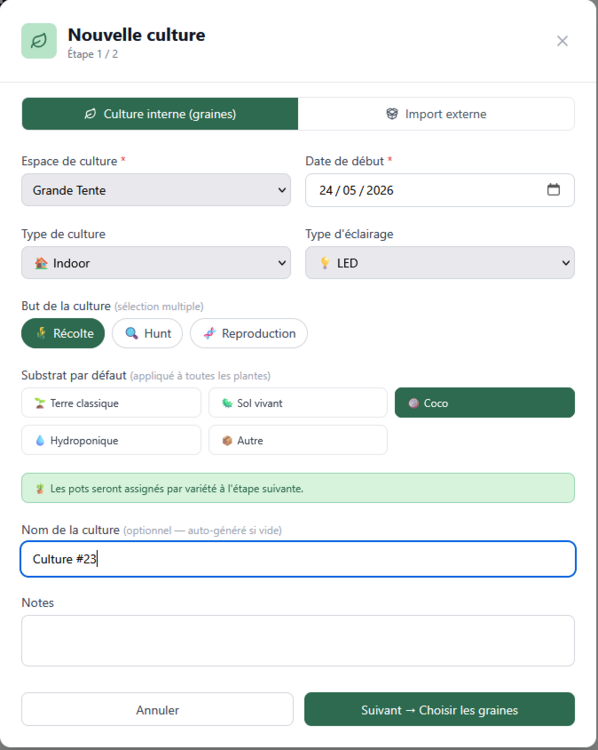This screenshot has height=750, width=598.
Task: Expand the Type de culture dropdown
Action: point(156,263)
